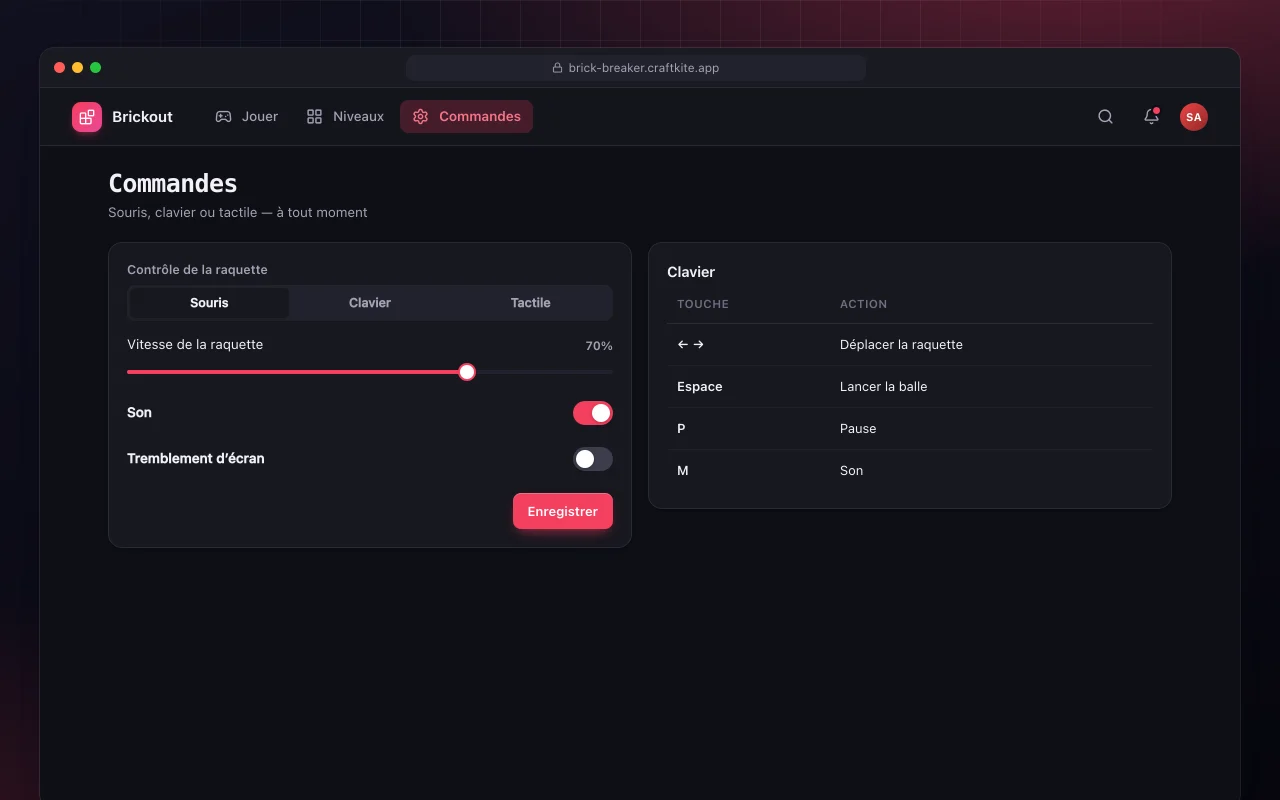Click the 'Lancer la balle' action text
Viewport: 1280px width, 800px height.
pyautogui.click(x=884, y=386)
